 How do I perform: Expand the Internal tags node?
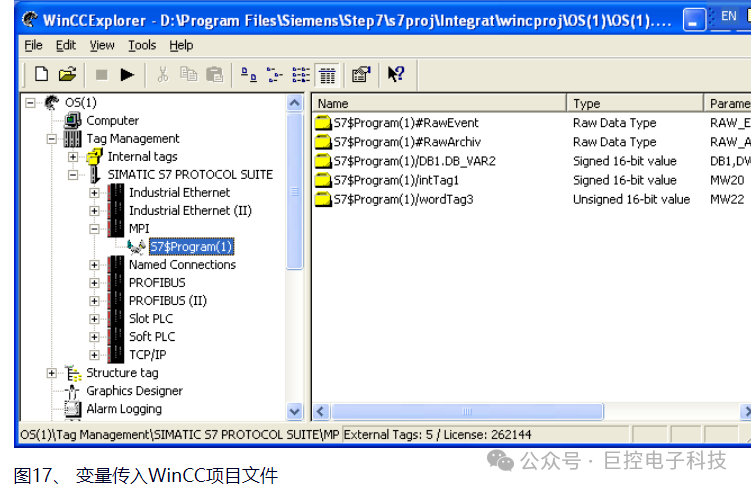73,157
